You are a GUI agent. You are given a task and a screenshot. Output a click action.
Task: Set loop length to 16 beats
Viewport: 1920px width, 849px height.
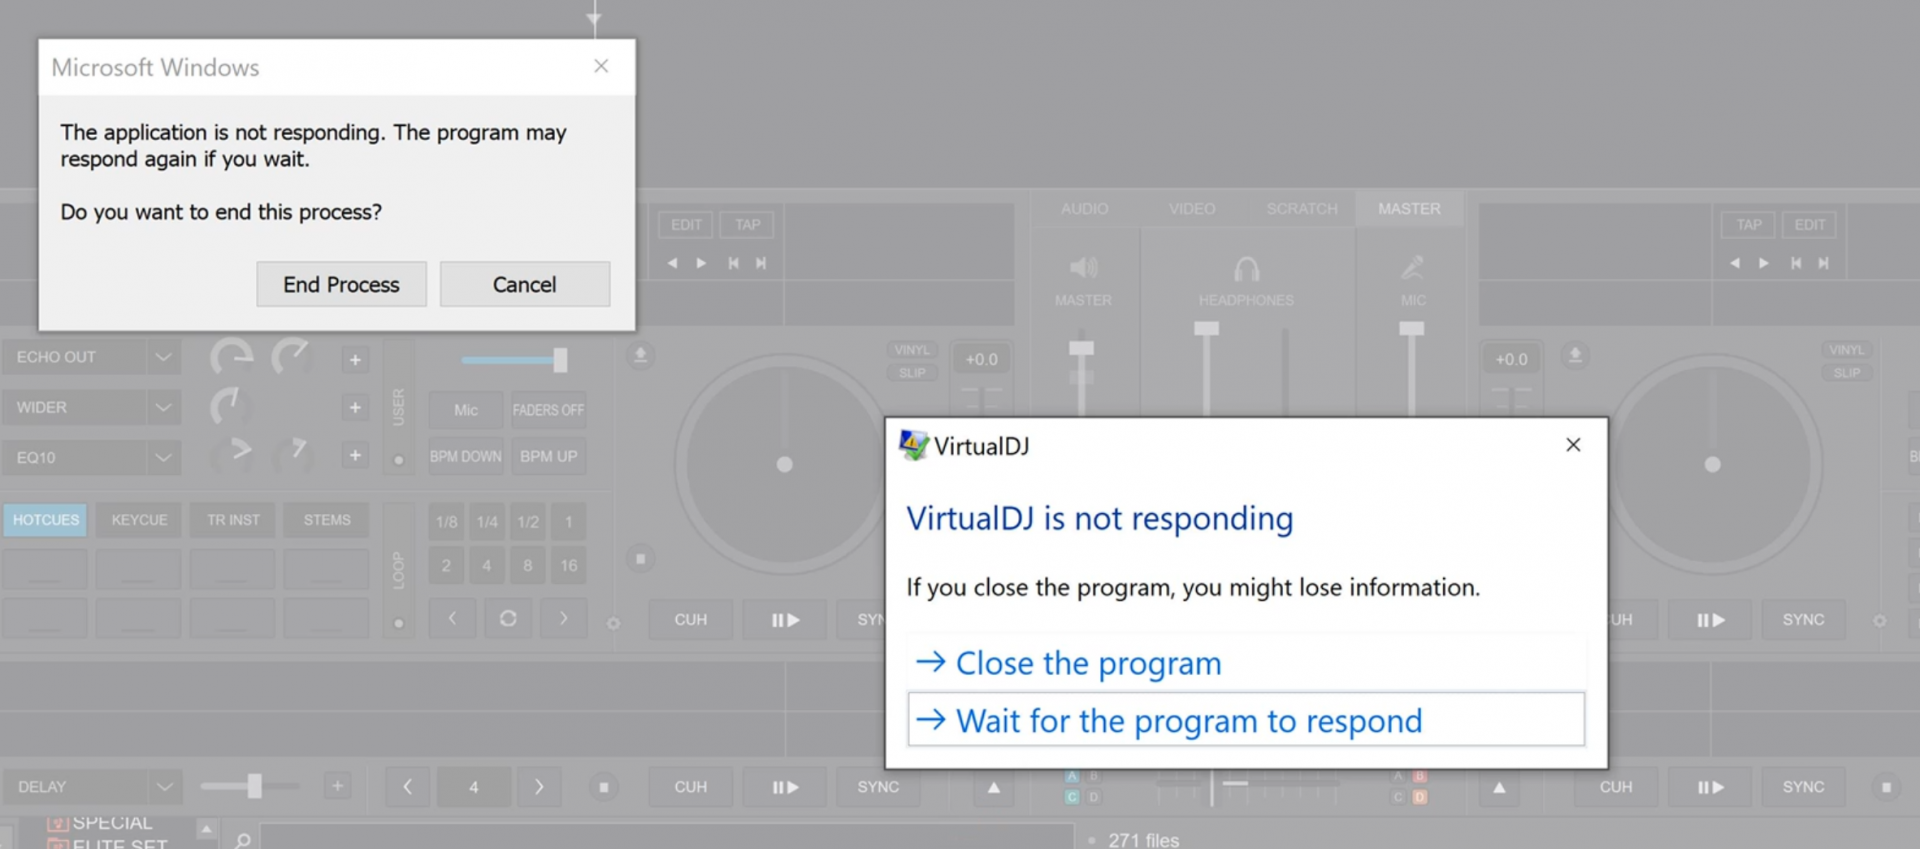coord(569,565)
